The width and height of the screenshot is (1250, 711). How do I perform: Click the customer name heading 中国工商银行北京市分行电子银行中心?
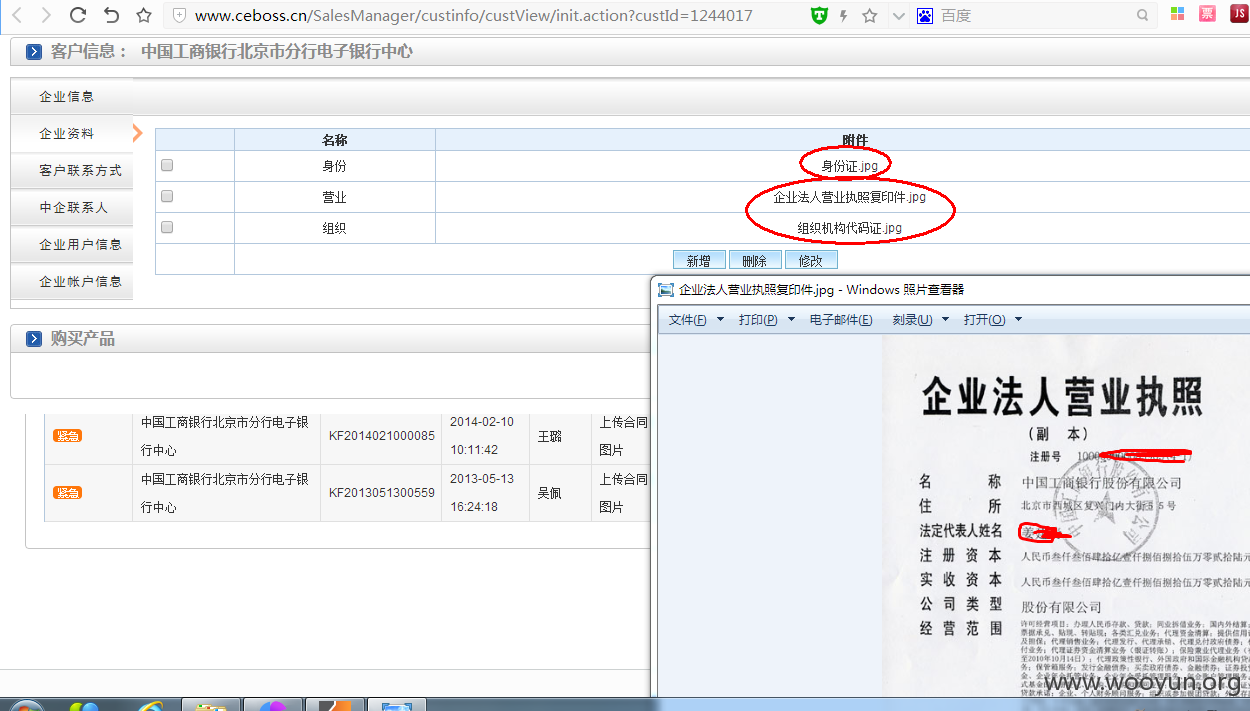277,52
